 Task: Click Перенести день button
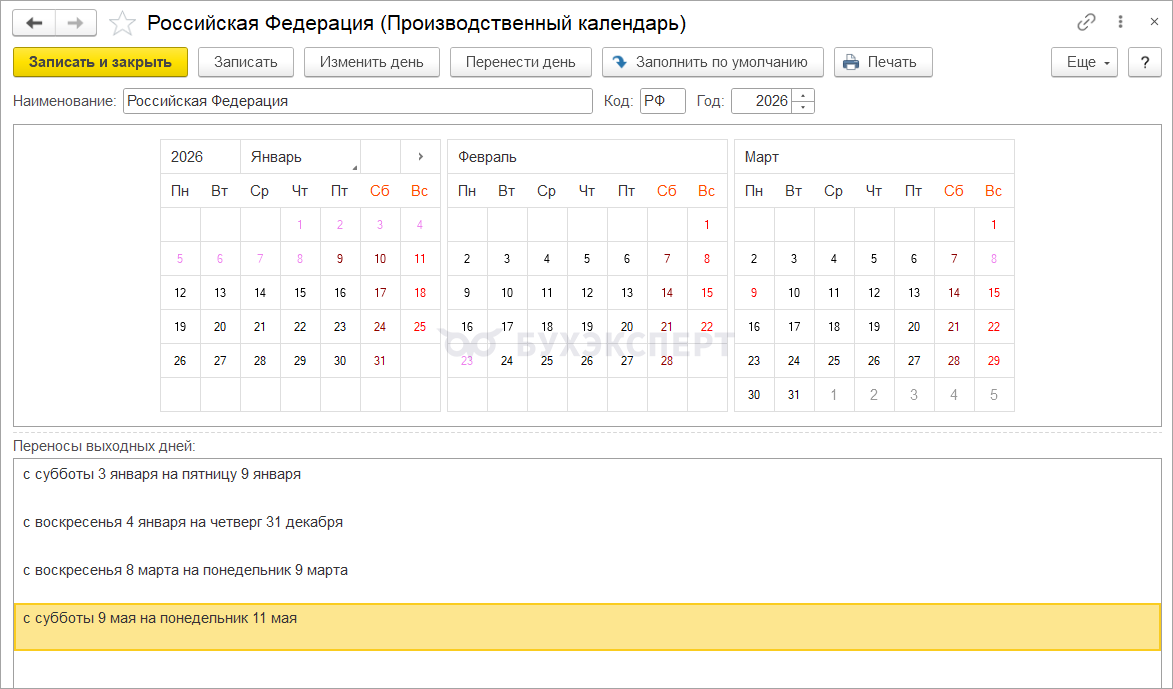click(521, 62)
